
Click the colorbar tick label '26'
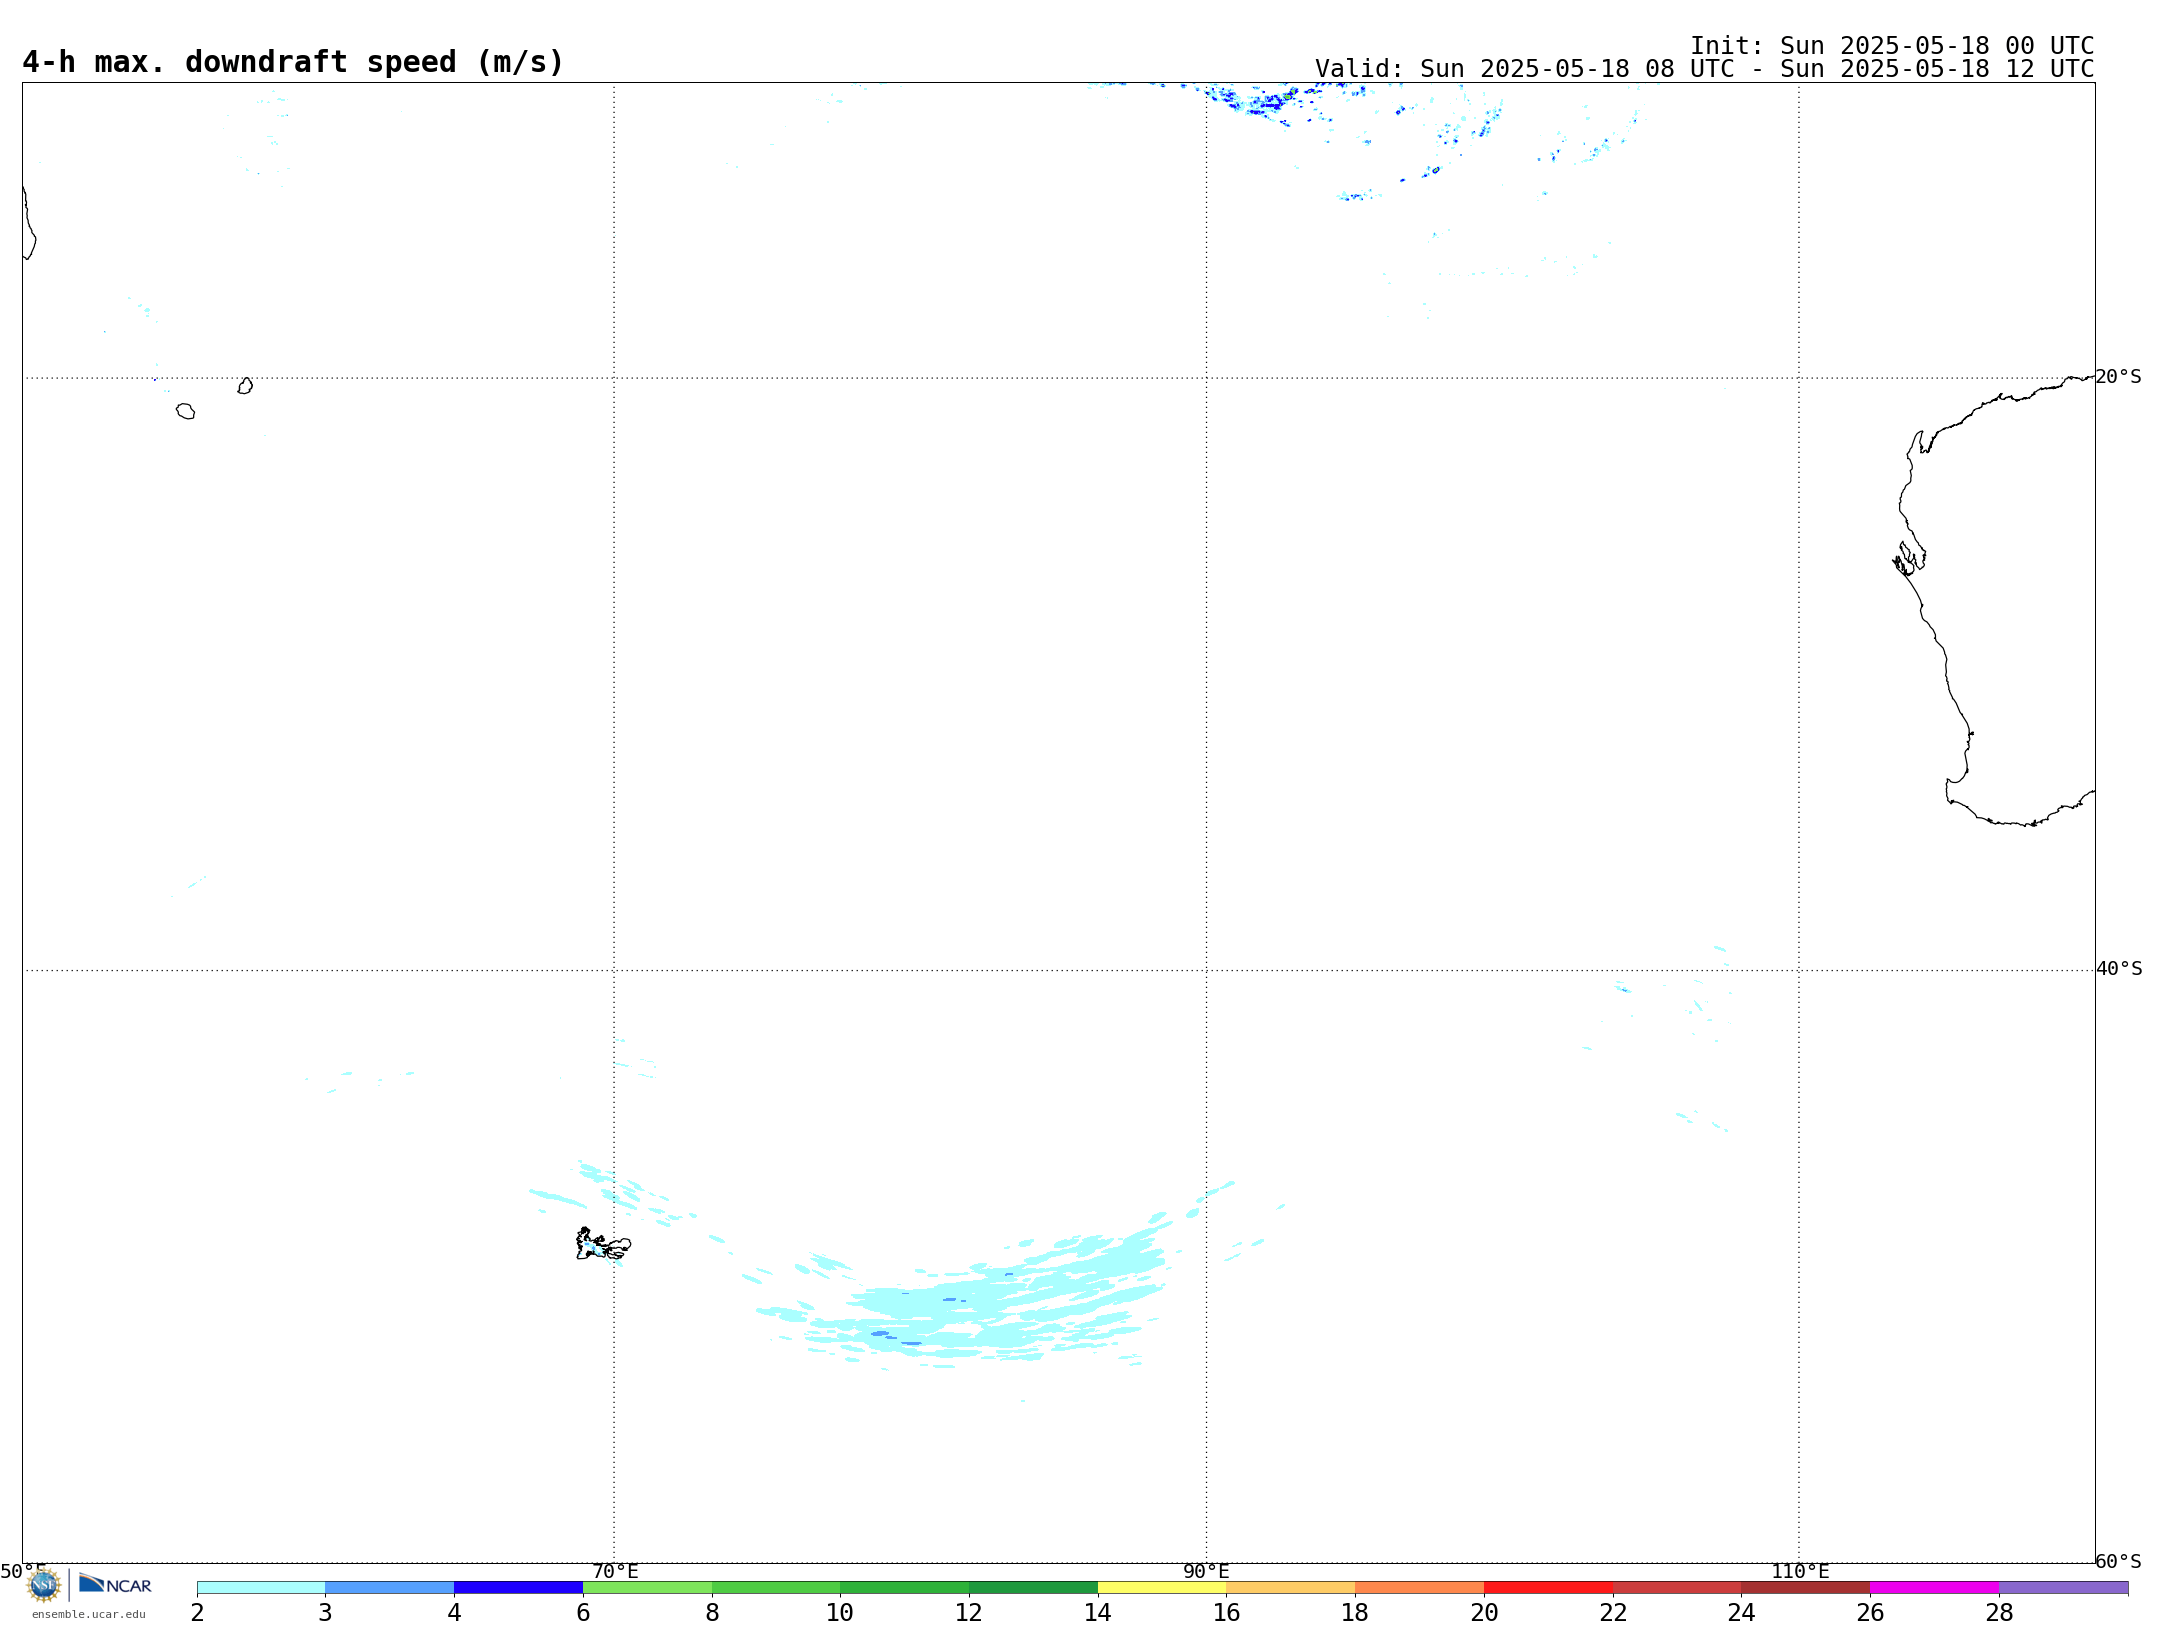tap(1870, 1612)
